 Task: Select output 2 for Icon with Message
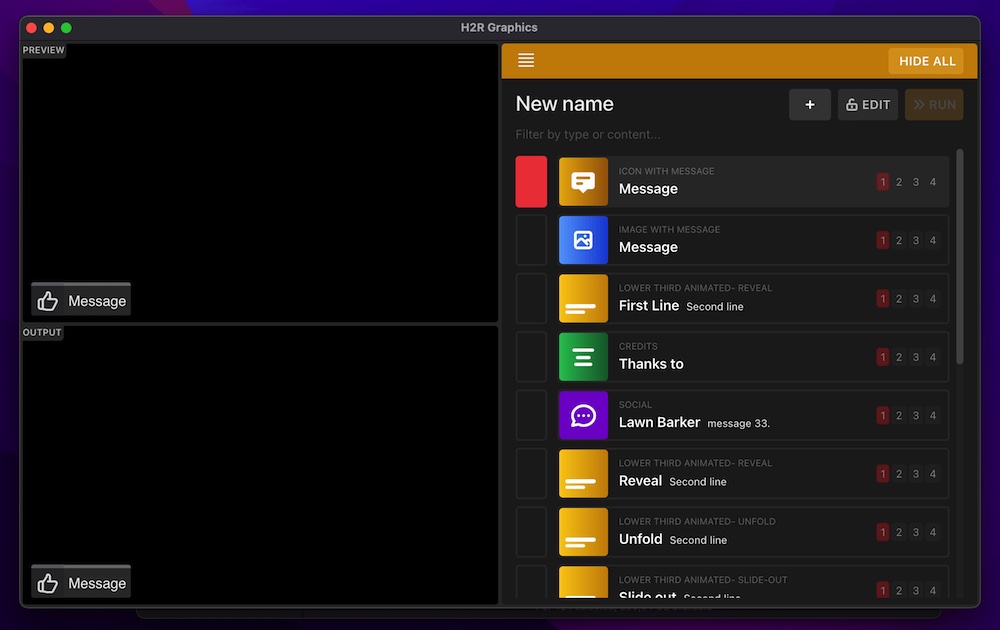(x=899, y=182)
